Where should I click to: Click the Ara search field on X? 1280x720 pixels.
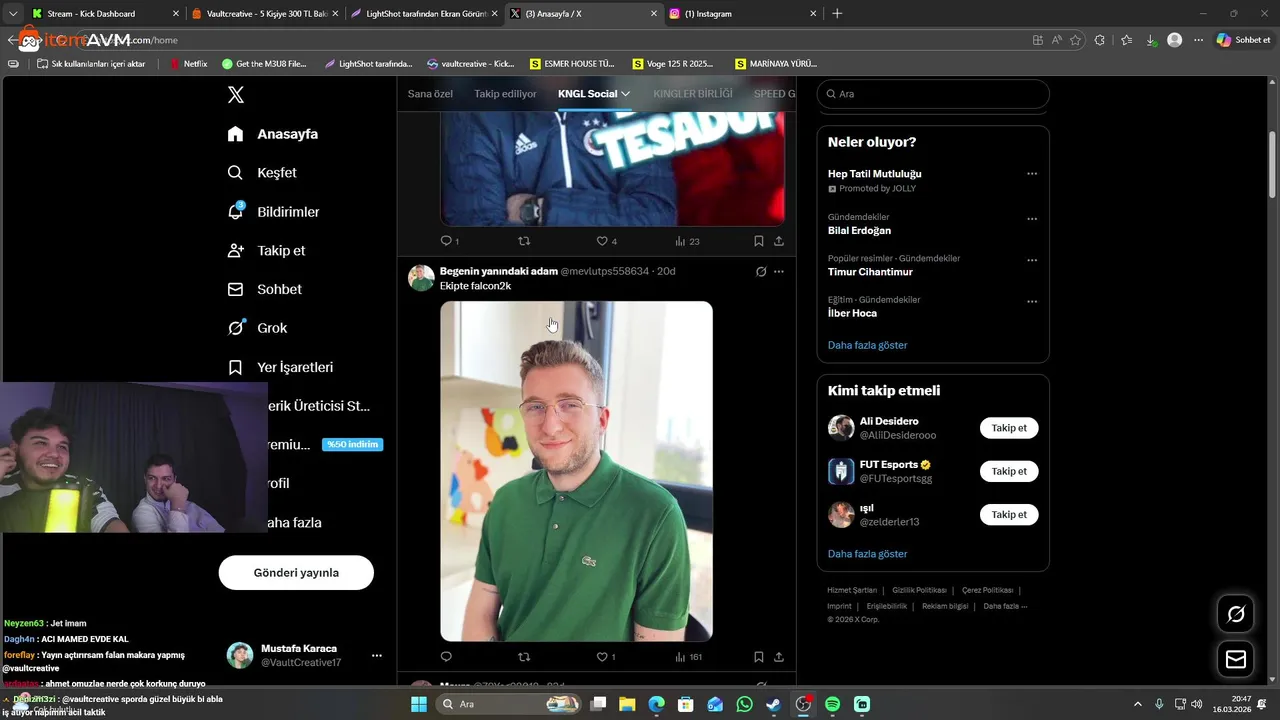(x=933, y=94)
